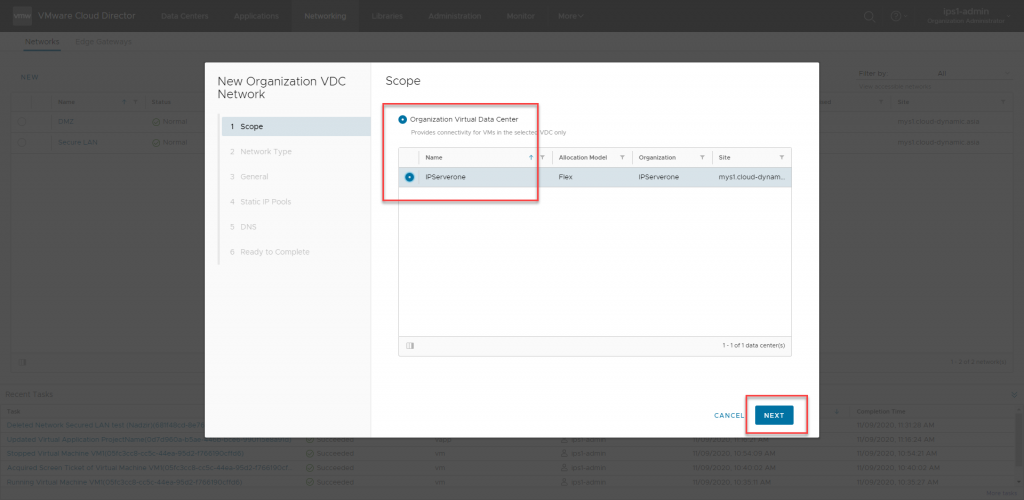Open the Monitor menu

520,16
